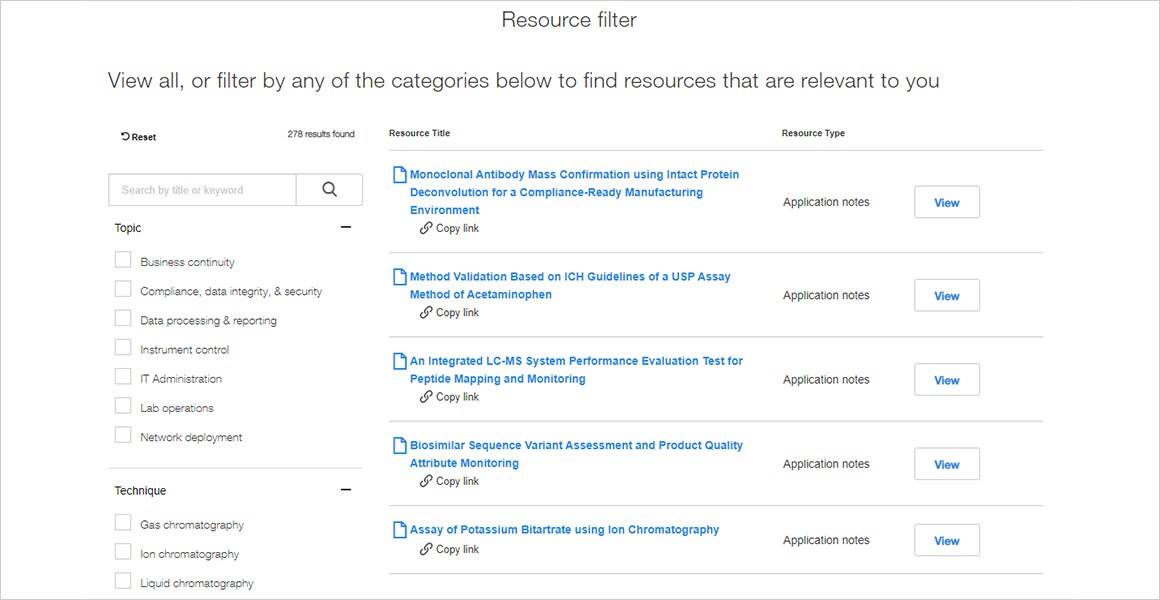Click View for the Monoclonal Antibody resource
The width and height of the screenshot is (1160, 600).
click(x=946, y=201)
